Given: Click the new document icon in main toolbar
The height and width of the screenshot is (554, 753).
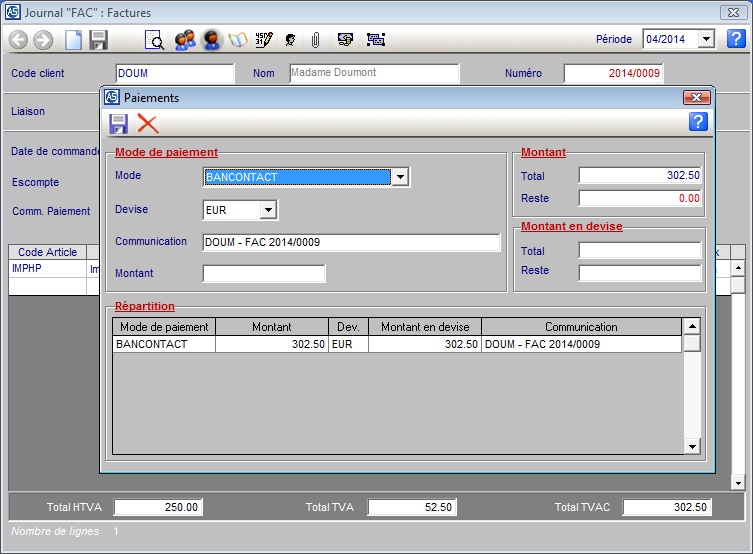Looking at the screenshot, I should pos(73,40).
